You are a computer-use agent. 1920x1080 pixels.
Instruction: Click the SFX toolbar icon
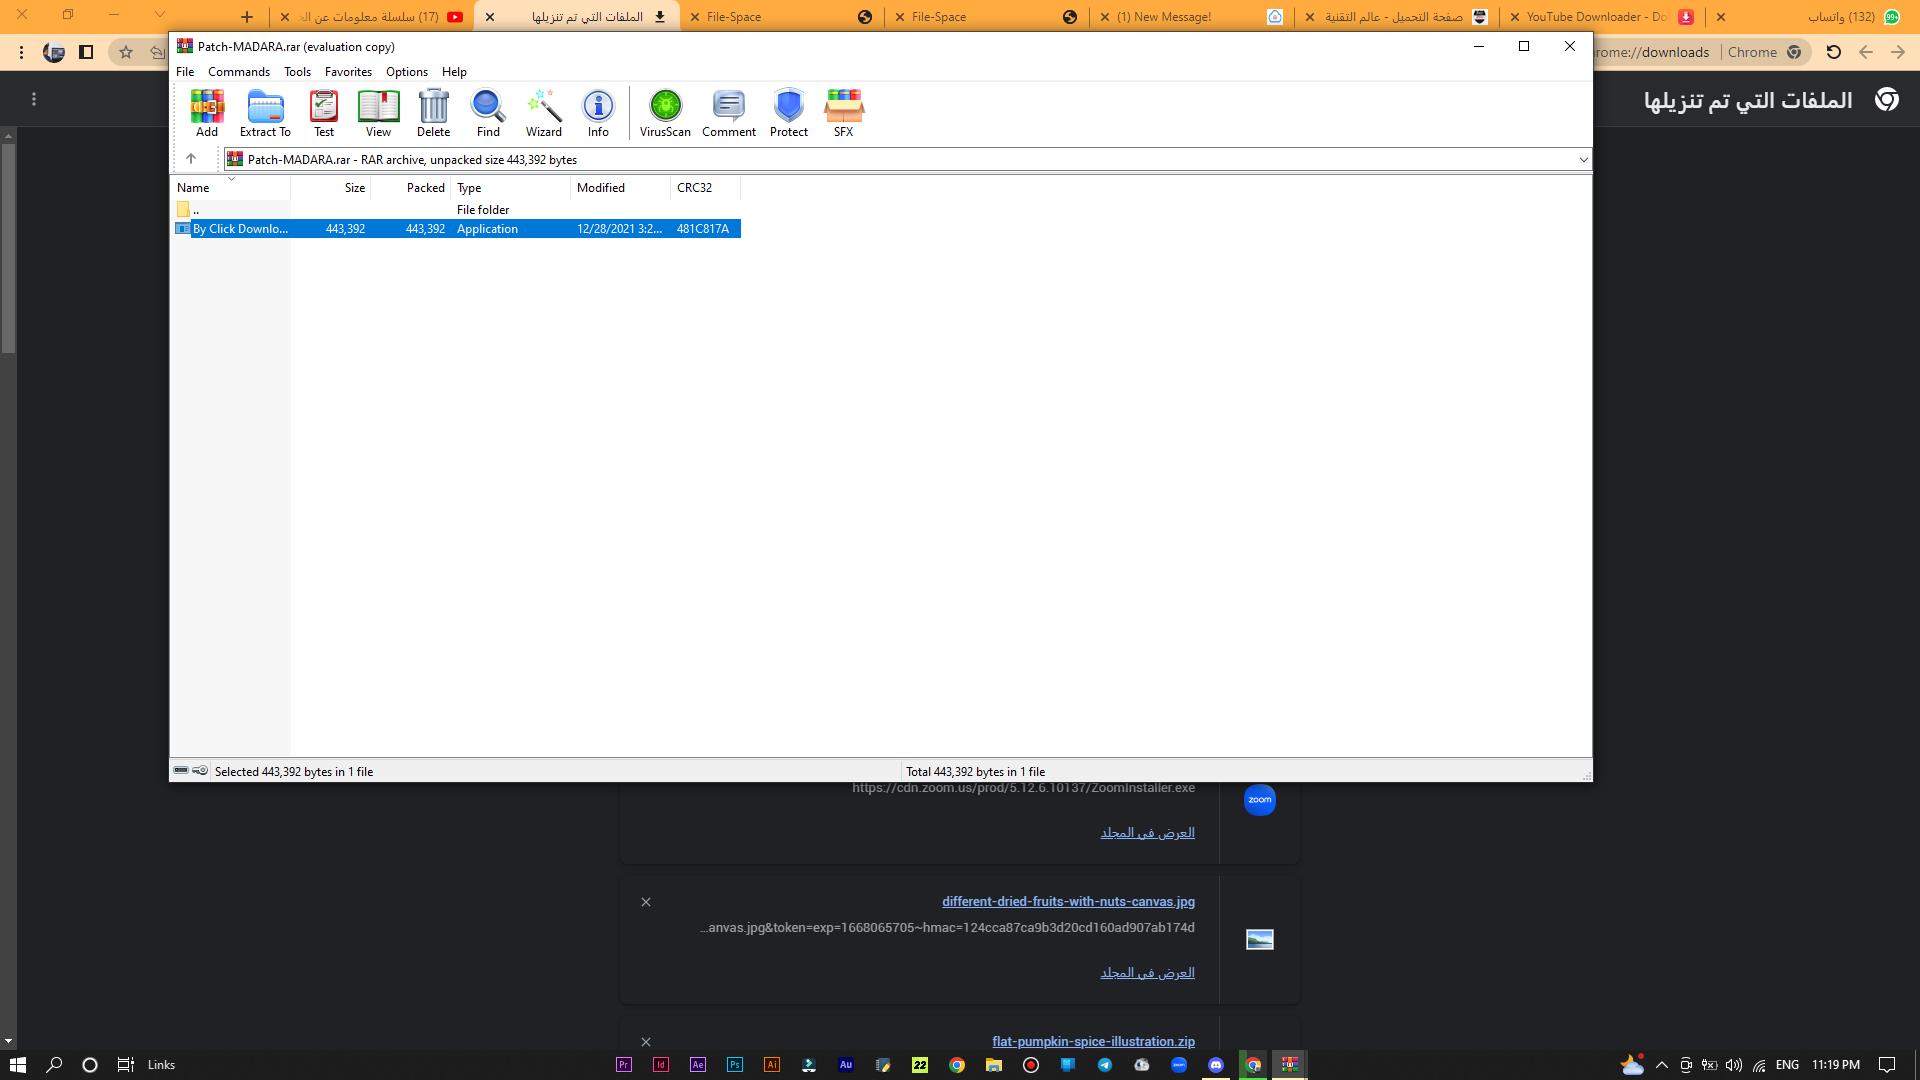click(843, 112)
